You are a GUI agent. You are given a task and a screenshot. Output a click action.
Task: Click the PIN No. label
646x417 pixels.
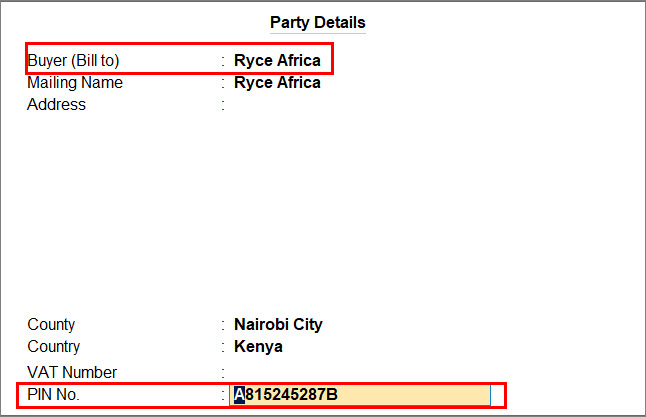click(x=53, y=395)
